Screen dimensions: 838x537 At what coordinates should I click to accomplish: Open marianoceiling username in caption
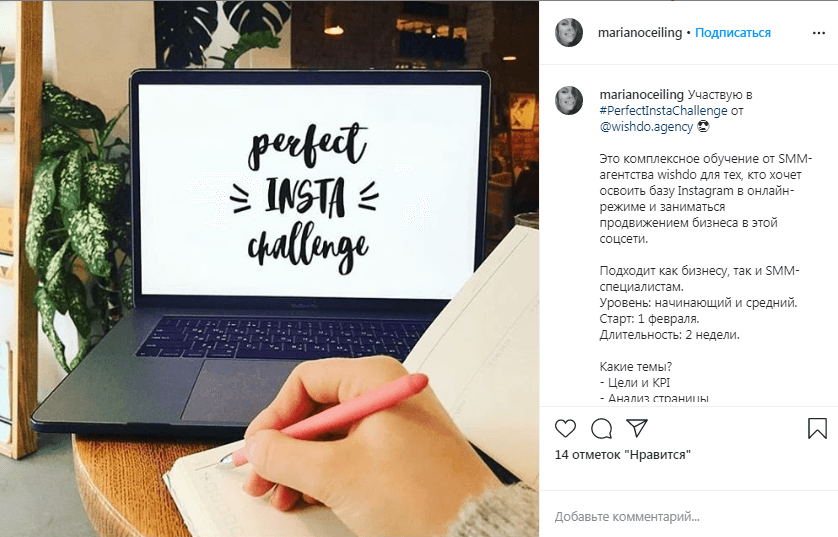[641, 95]
